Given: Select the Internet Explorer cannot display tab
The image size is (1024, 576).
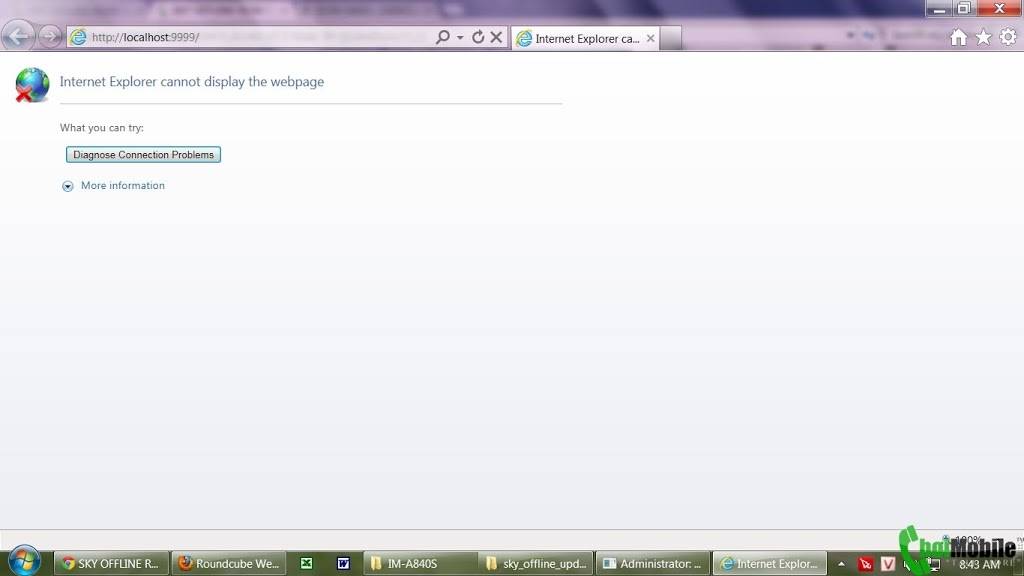Looking at the screenshot, I should pyautogui.click(x=580, y=39).
